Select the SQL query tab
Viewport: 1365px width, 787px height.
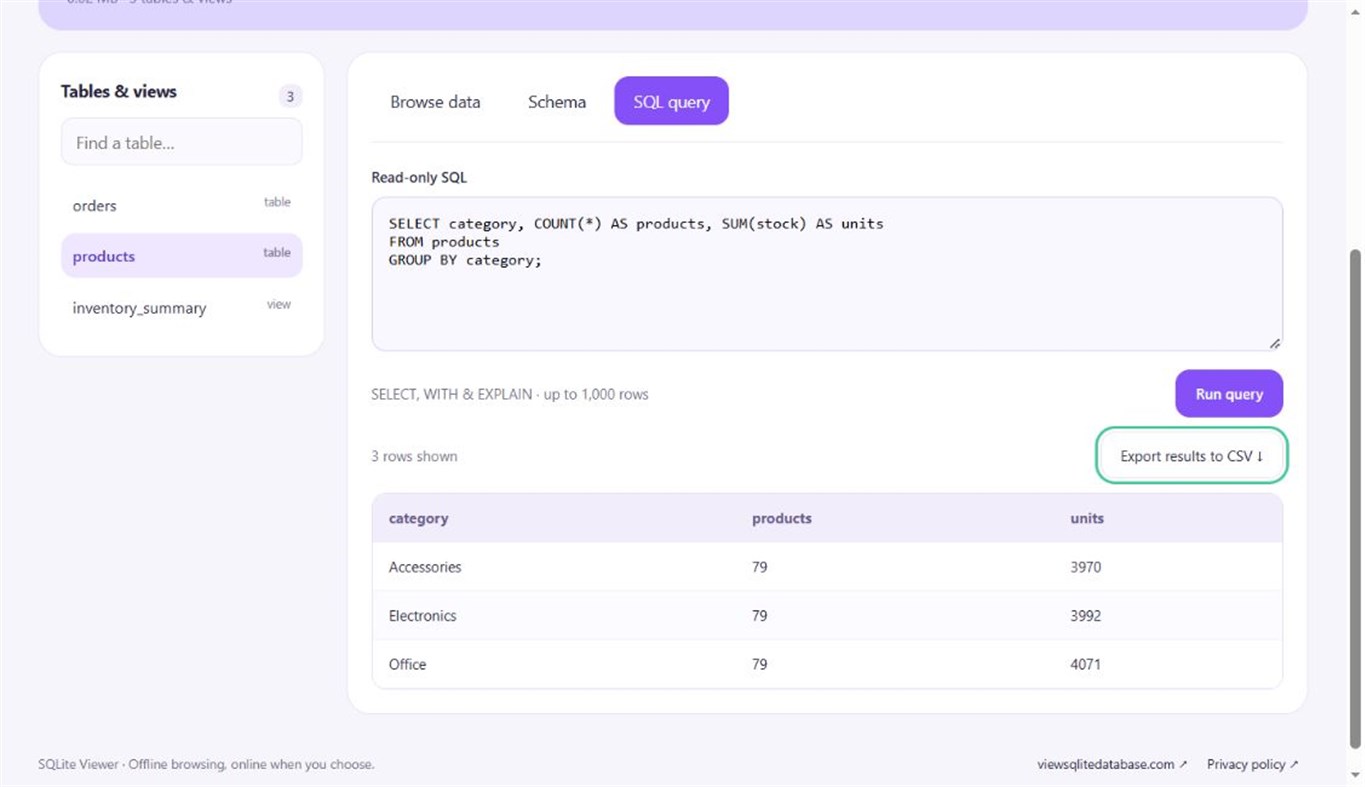coord(671,102)
